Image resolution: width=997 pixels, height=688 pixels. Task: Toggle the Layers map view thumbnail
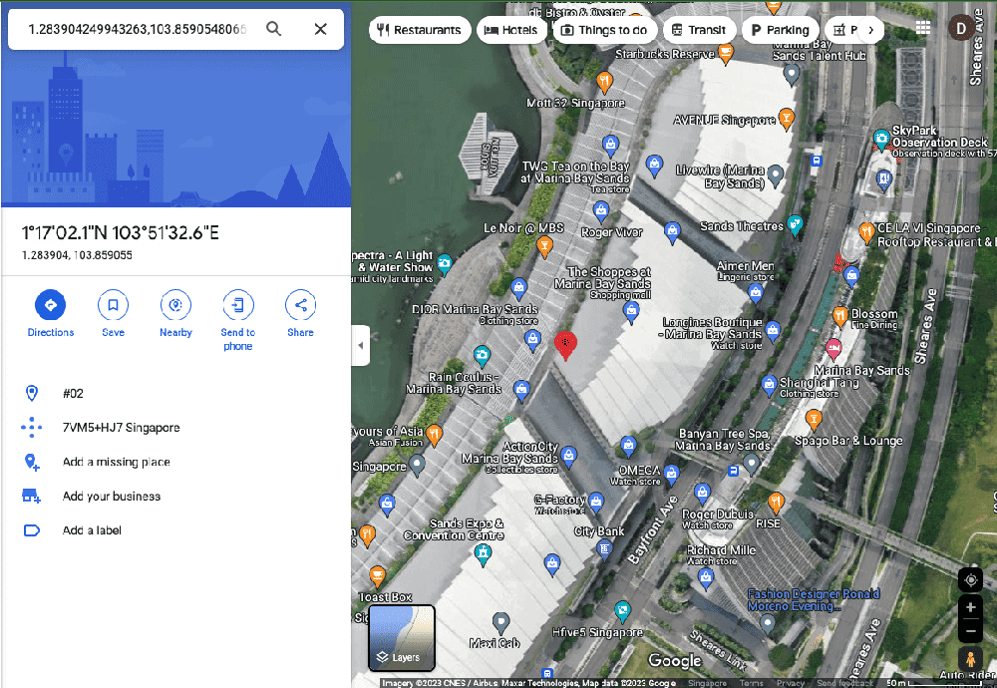(x=402, y=637)
